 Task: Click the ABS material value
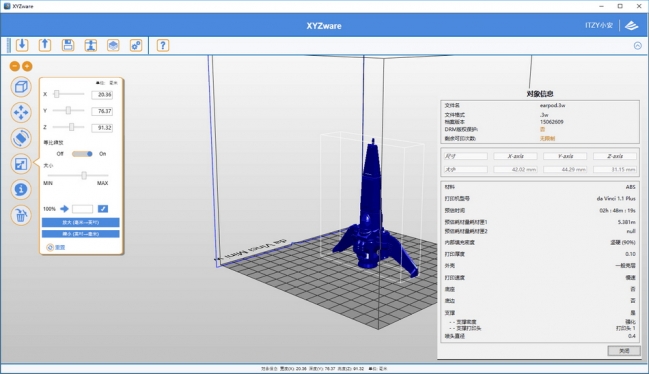tap(630, 187)
